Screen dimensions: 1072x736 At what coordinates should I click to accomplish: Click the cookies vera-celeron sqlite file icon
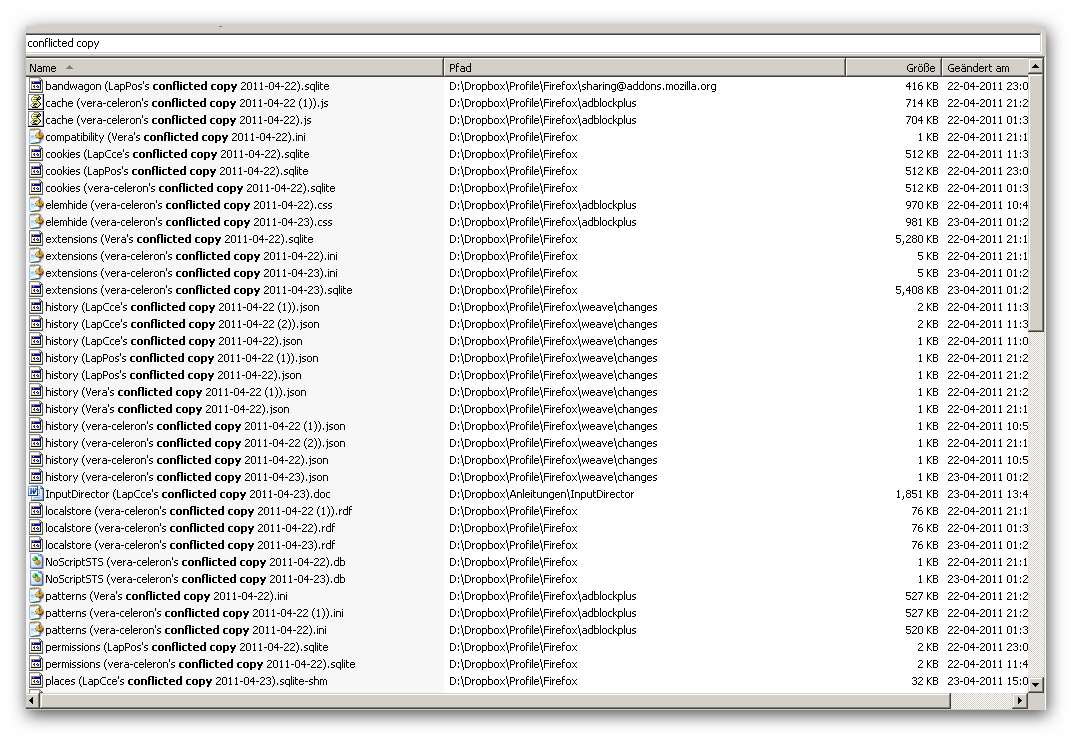(x=36, y=188)
